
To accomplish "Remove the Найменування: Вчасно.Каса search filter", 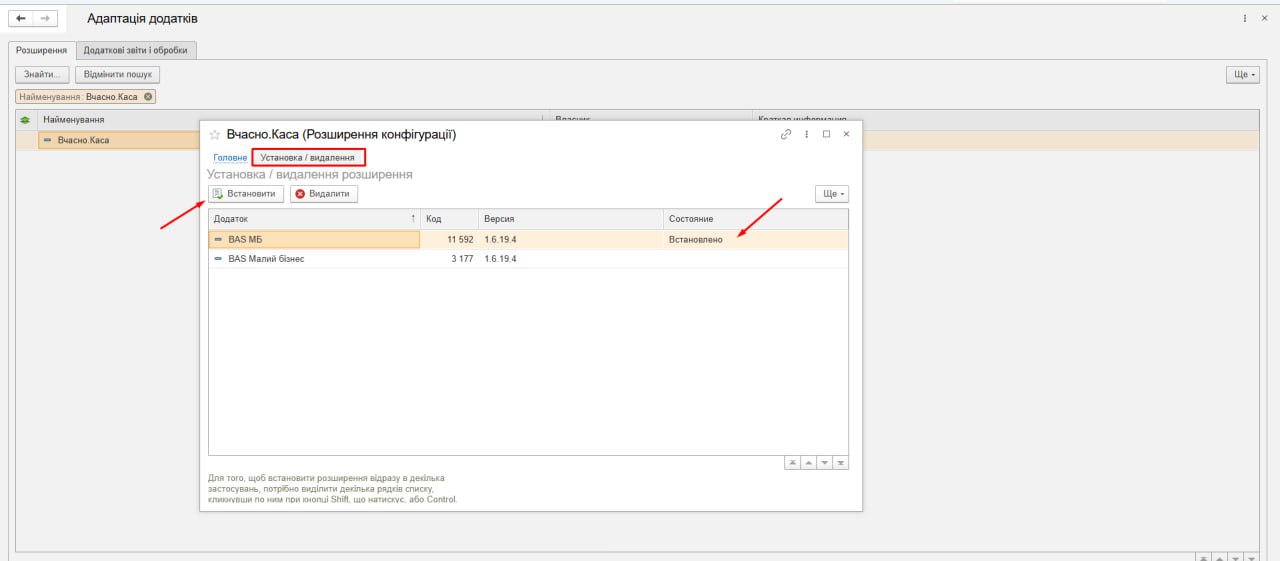I will (x=149, y=97).
